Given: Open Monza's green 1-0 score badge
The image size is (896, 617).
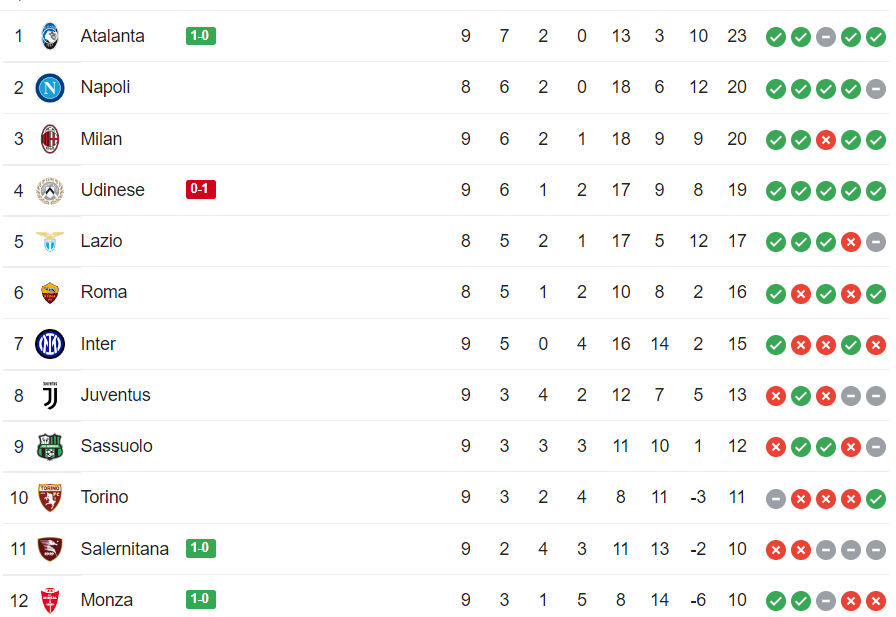Looking at the screenshot, I should click(x=201, y=599).
